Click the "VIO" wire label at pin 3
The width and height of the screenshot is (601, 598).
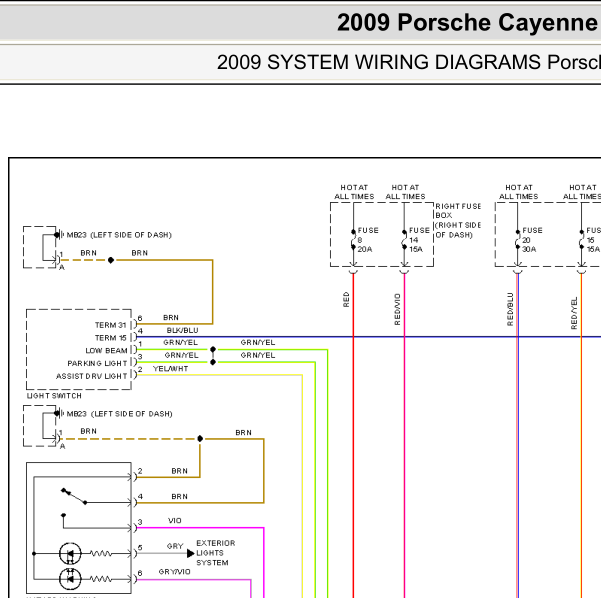click(x=175, y=521)
